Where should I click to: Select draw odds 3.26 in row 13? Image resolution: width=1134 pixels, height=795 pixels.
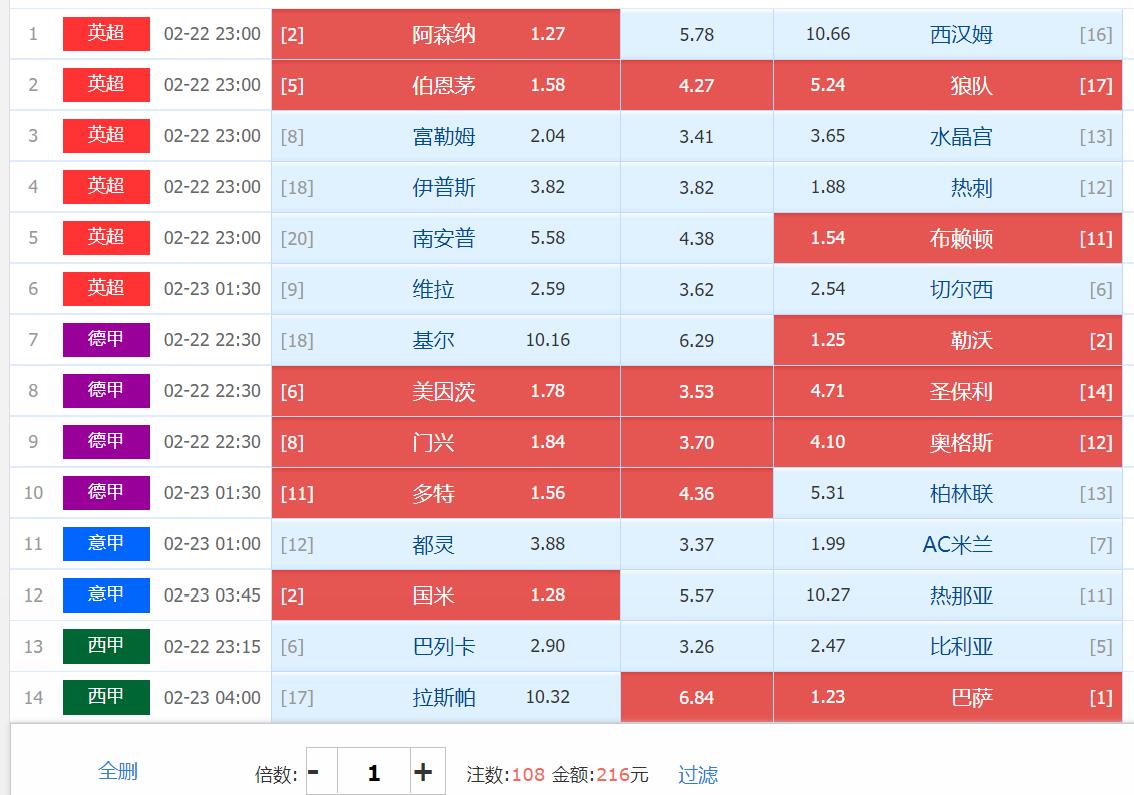[x=696, y=646]
